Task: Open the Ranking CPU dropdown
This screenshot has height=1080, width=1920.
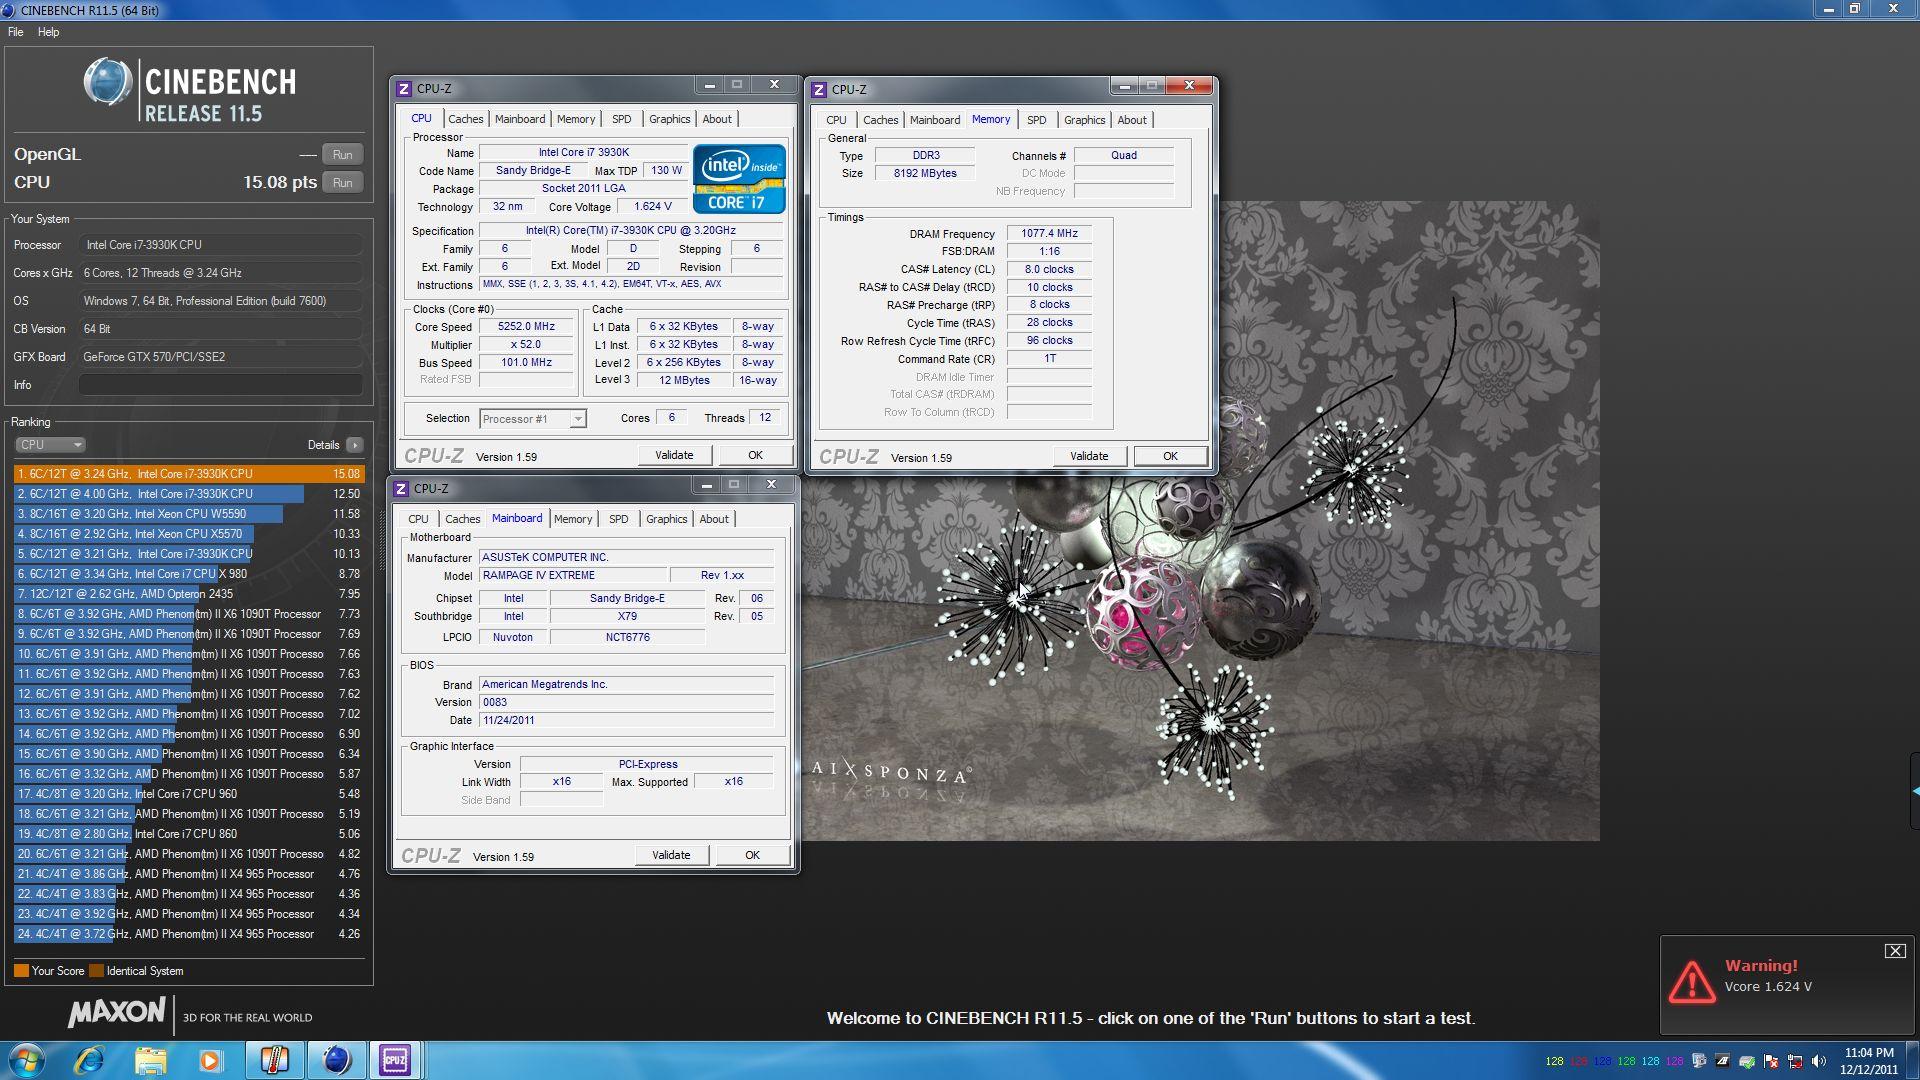Action: 50,445
